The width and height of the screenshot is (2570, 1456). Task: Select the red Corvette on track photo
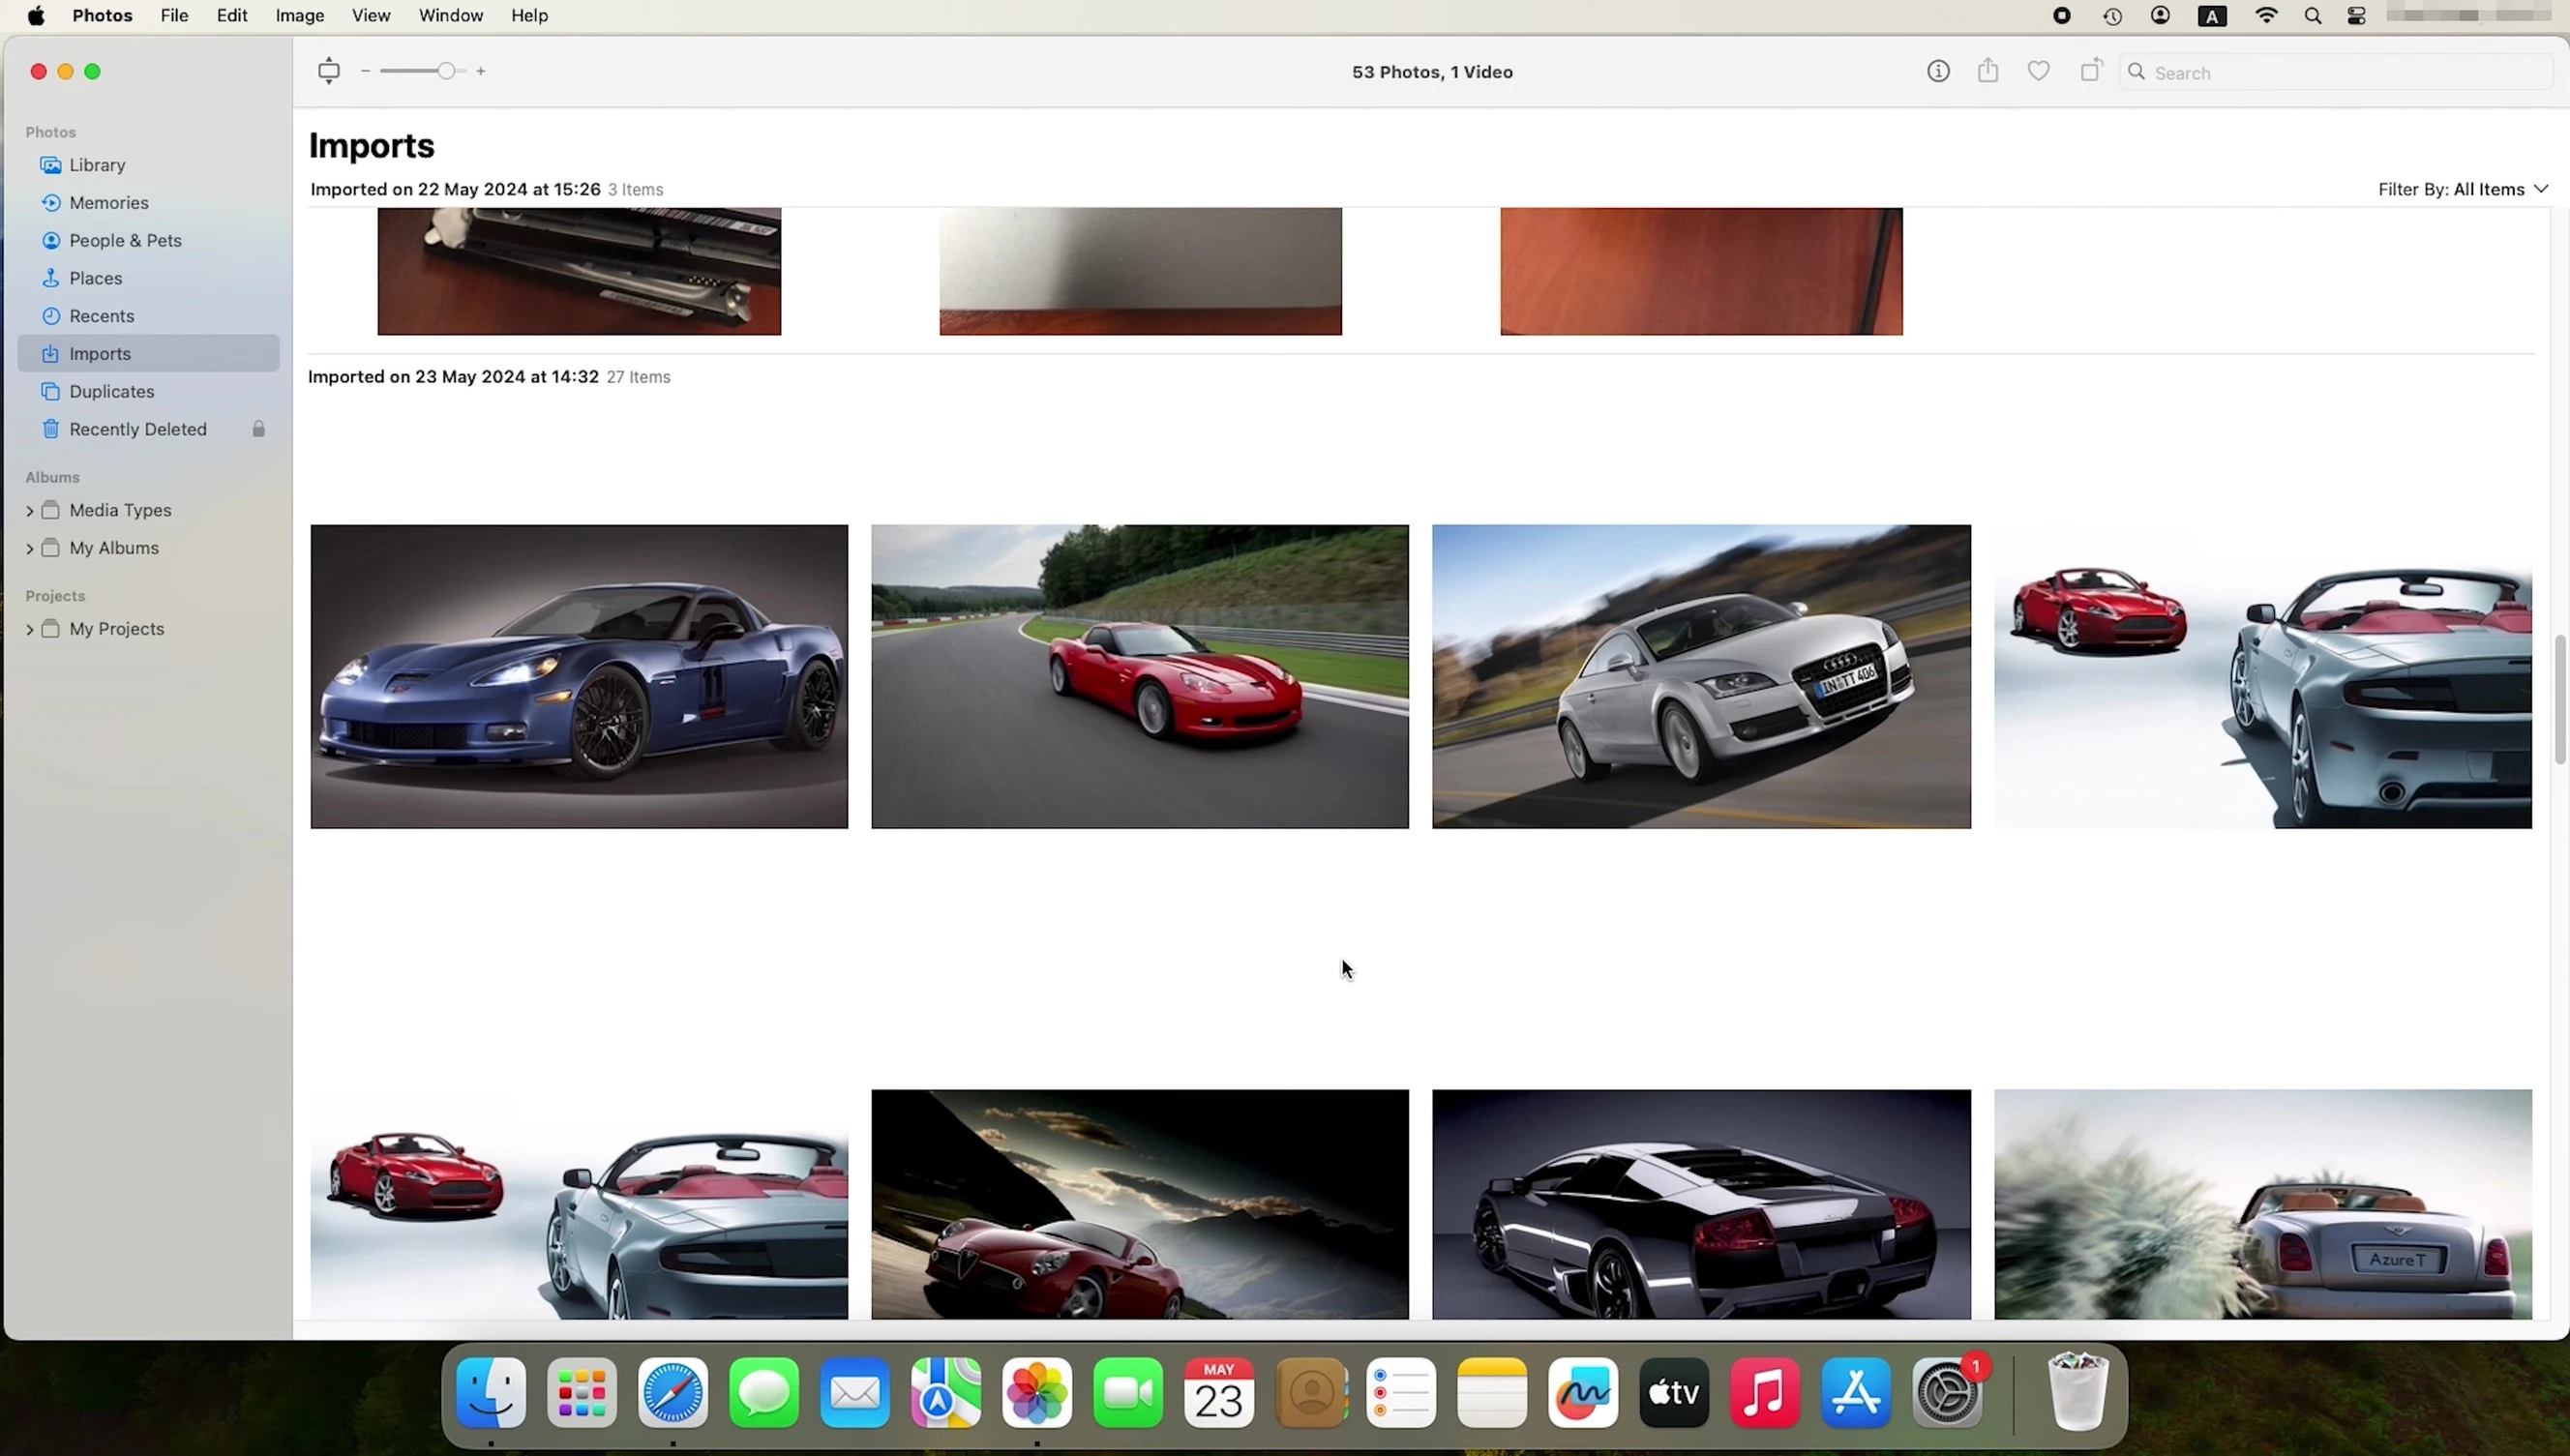1140,676
